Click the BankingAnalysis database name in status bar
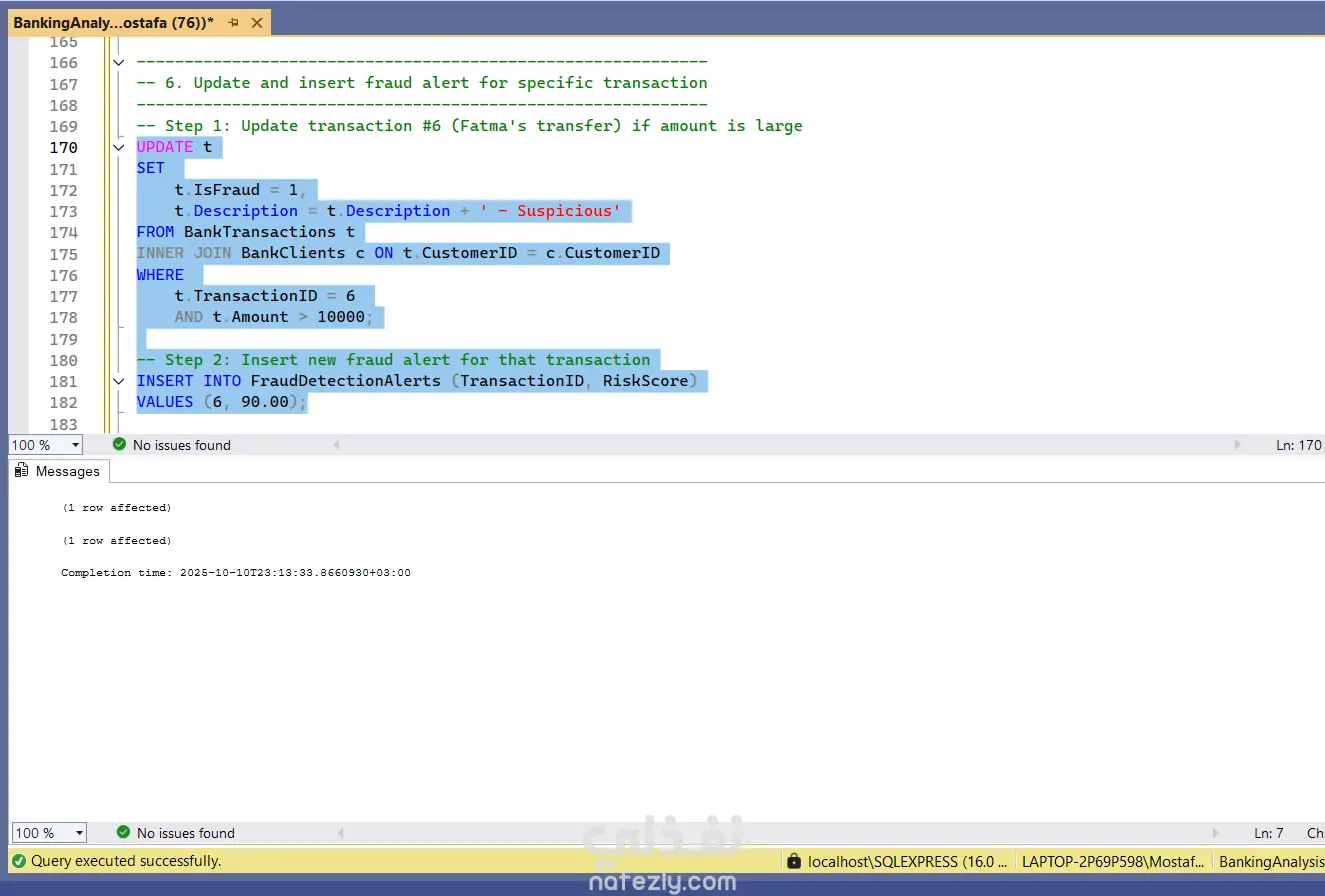This screenshot has width=1325, height=896. (x=1270, y=861)
